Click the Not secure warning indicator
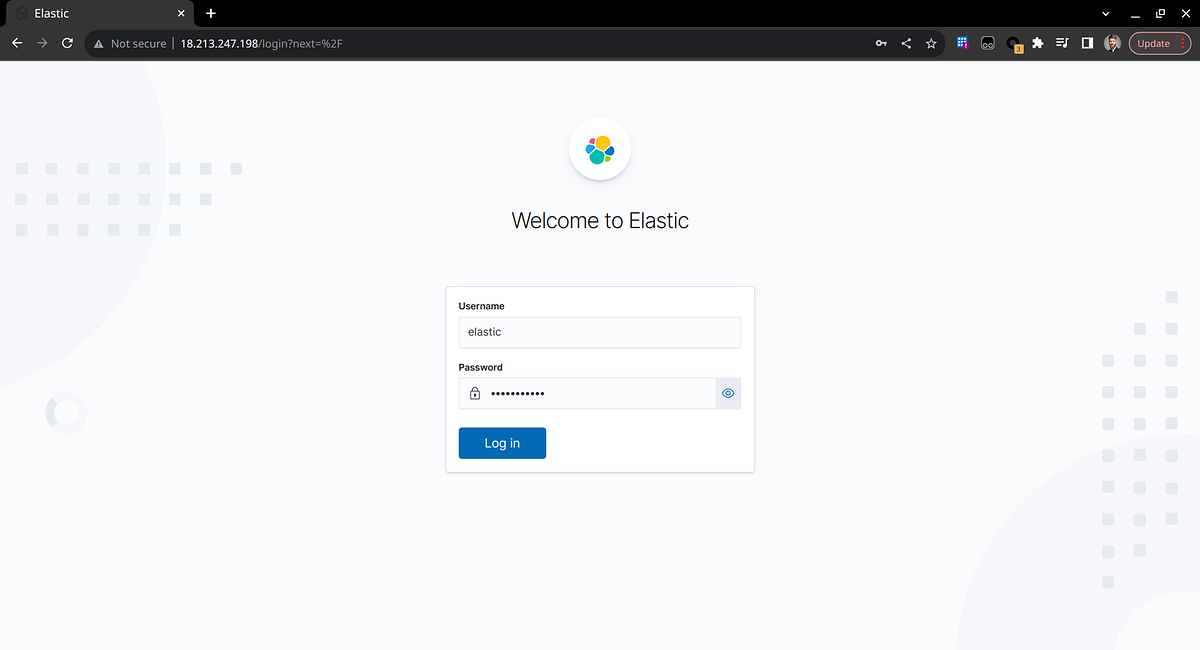Viewport: 1200px width, 650px height. tap(129, 43)
